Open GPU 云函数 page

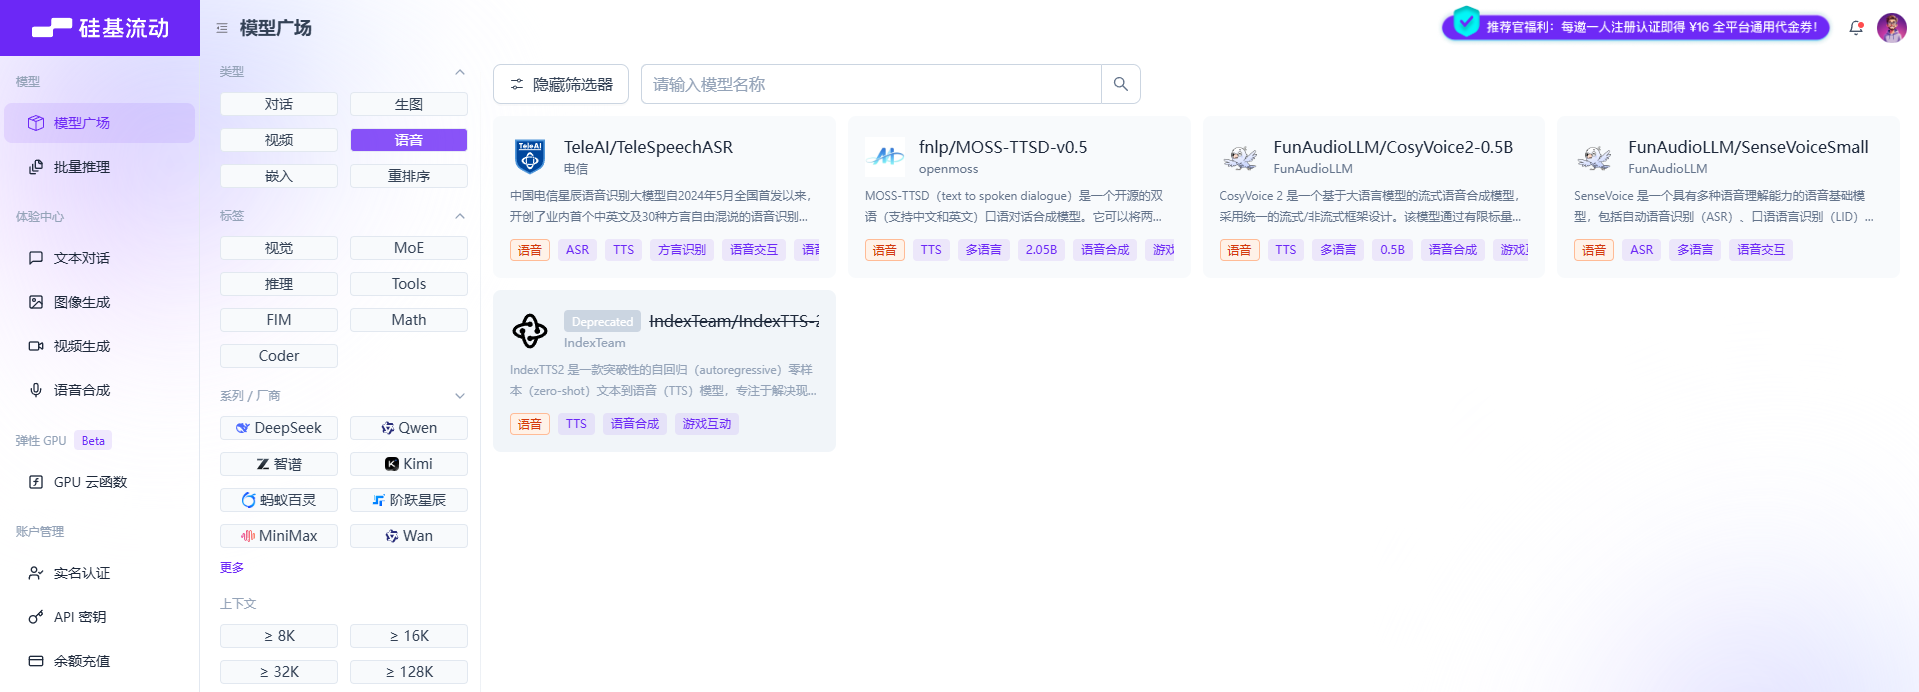pyautogui.click(x=99, y=482)
